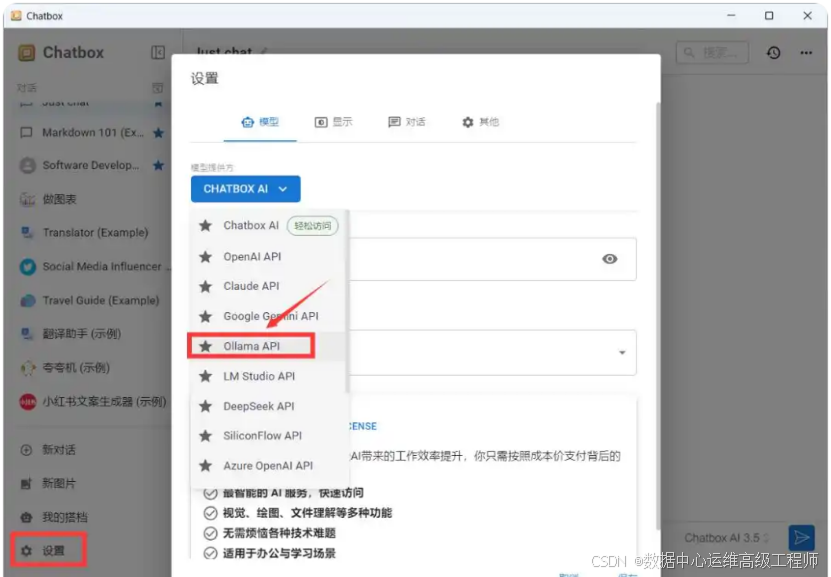Select Azure OpenAI API provider option
Screen dimensions: 831x577
268,466
